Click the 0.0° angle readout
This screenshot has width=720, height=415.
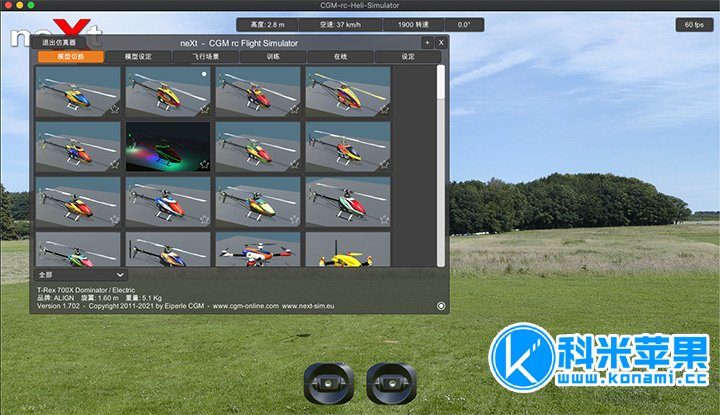coord(464,25)
